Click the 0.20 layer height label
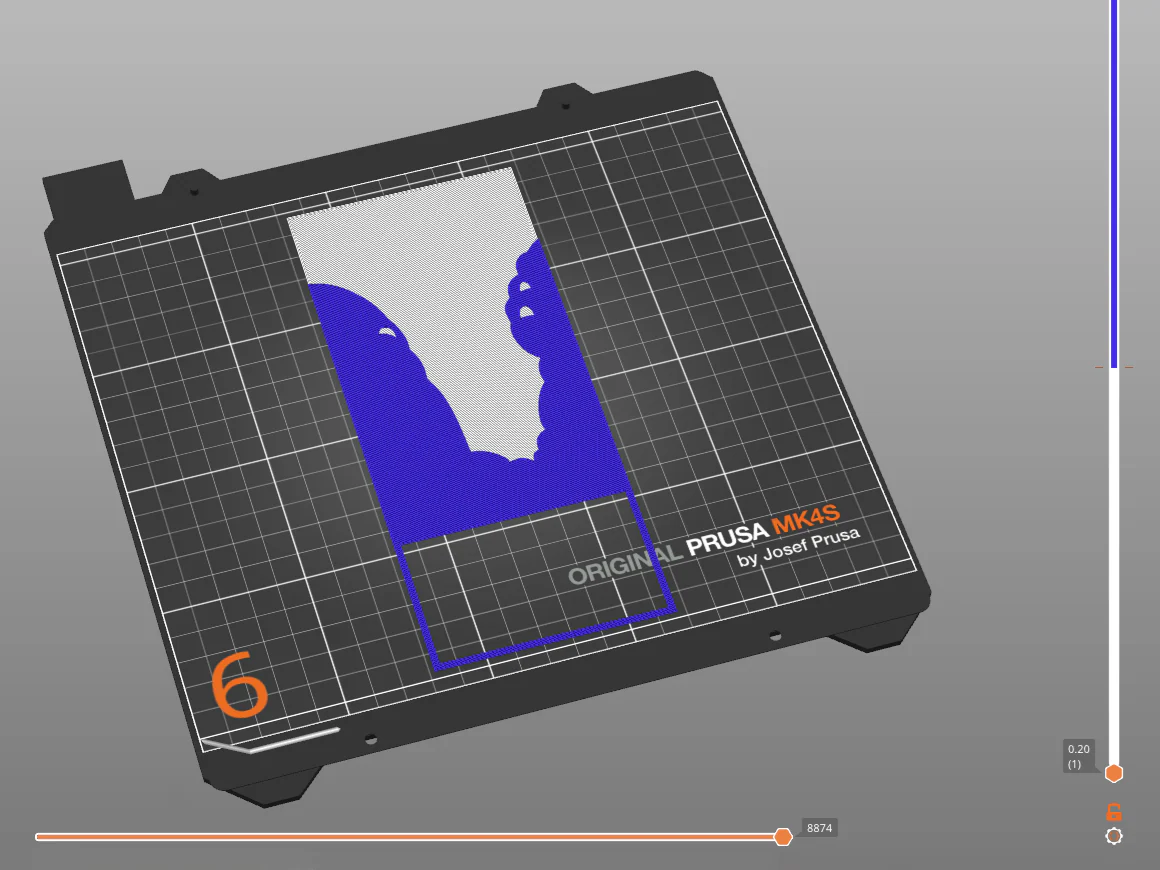The height and width of the screenshot is (870, 1160). coord(1079,755)
